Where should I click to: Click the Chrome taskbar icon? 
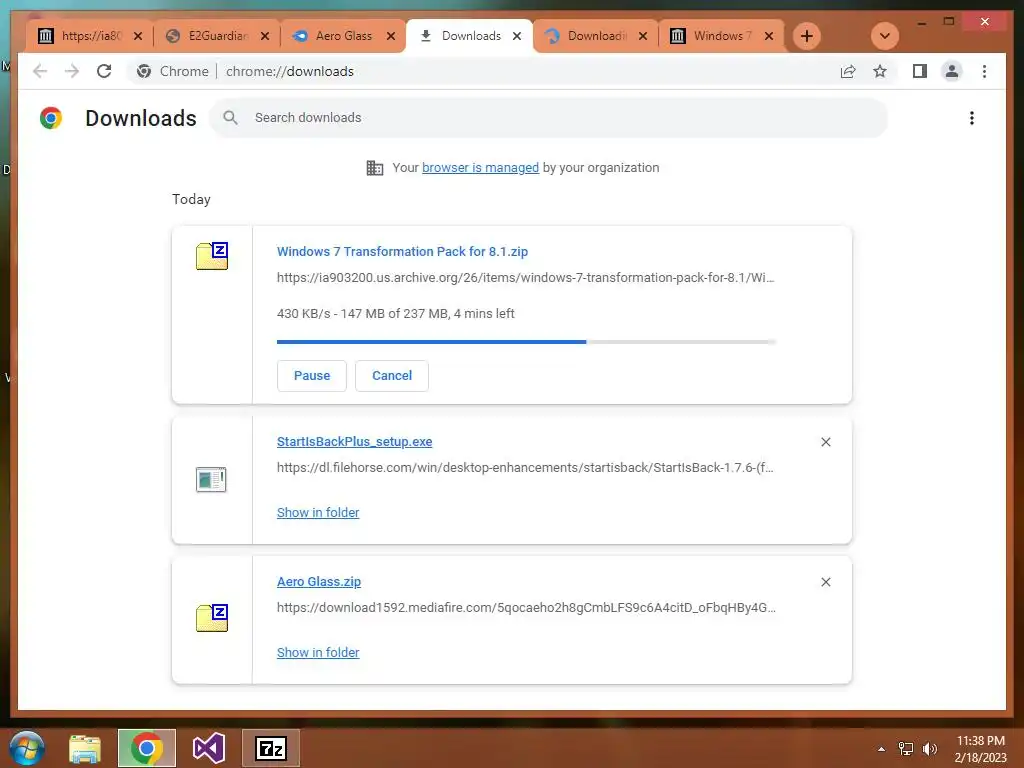pyautogui.click(x=147, y=748)
